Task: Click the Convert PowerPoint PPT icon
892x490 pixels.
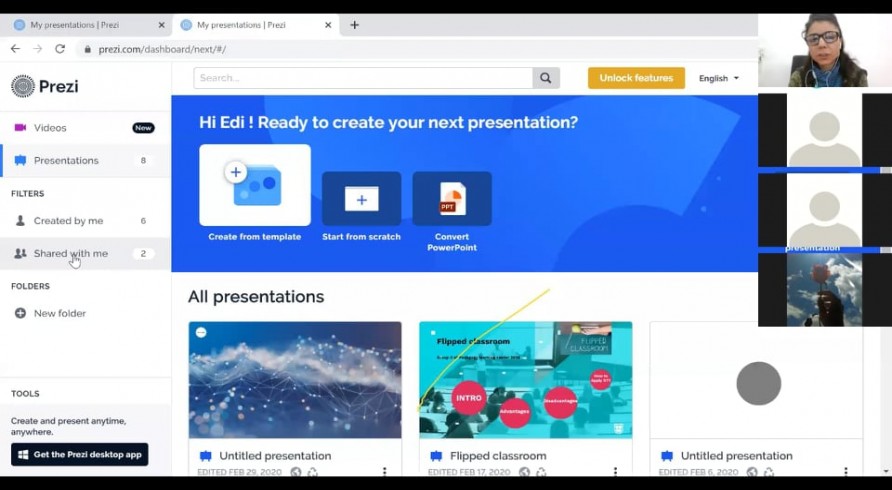Action: (452, 199)
